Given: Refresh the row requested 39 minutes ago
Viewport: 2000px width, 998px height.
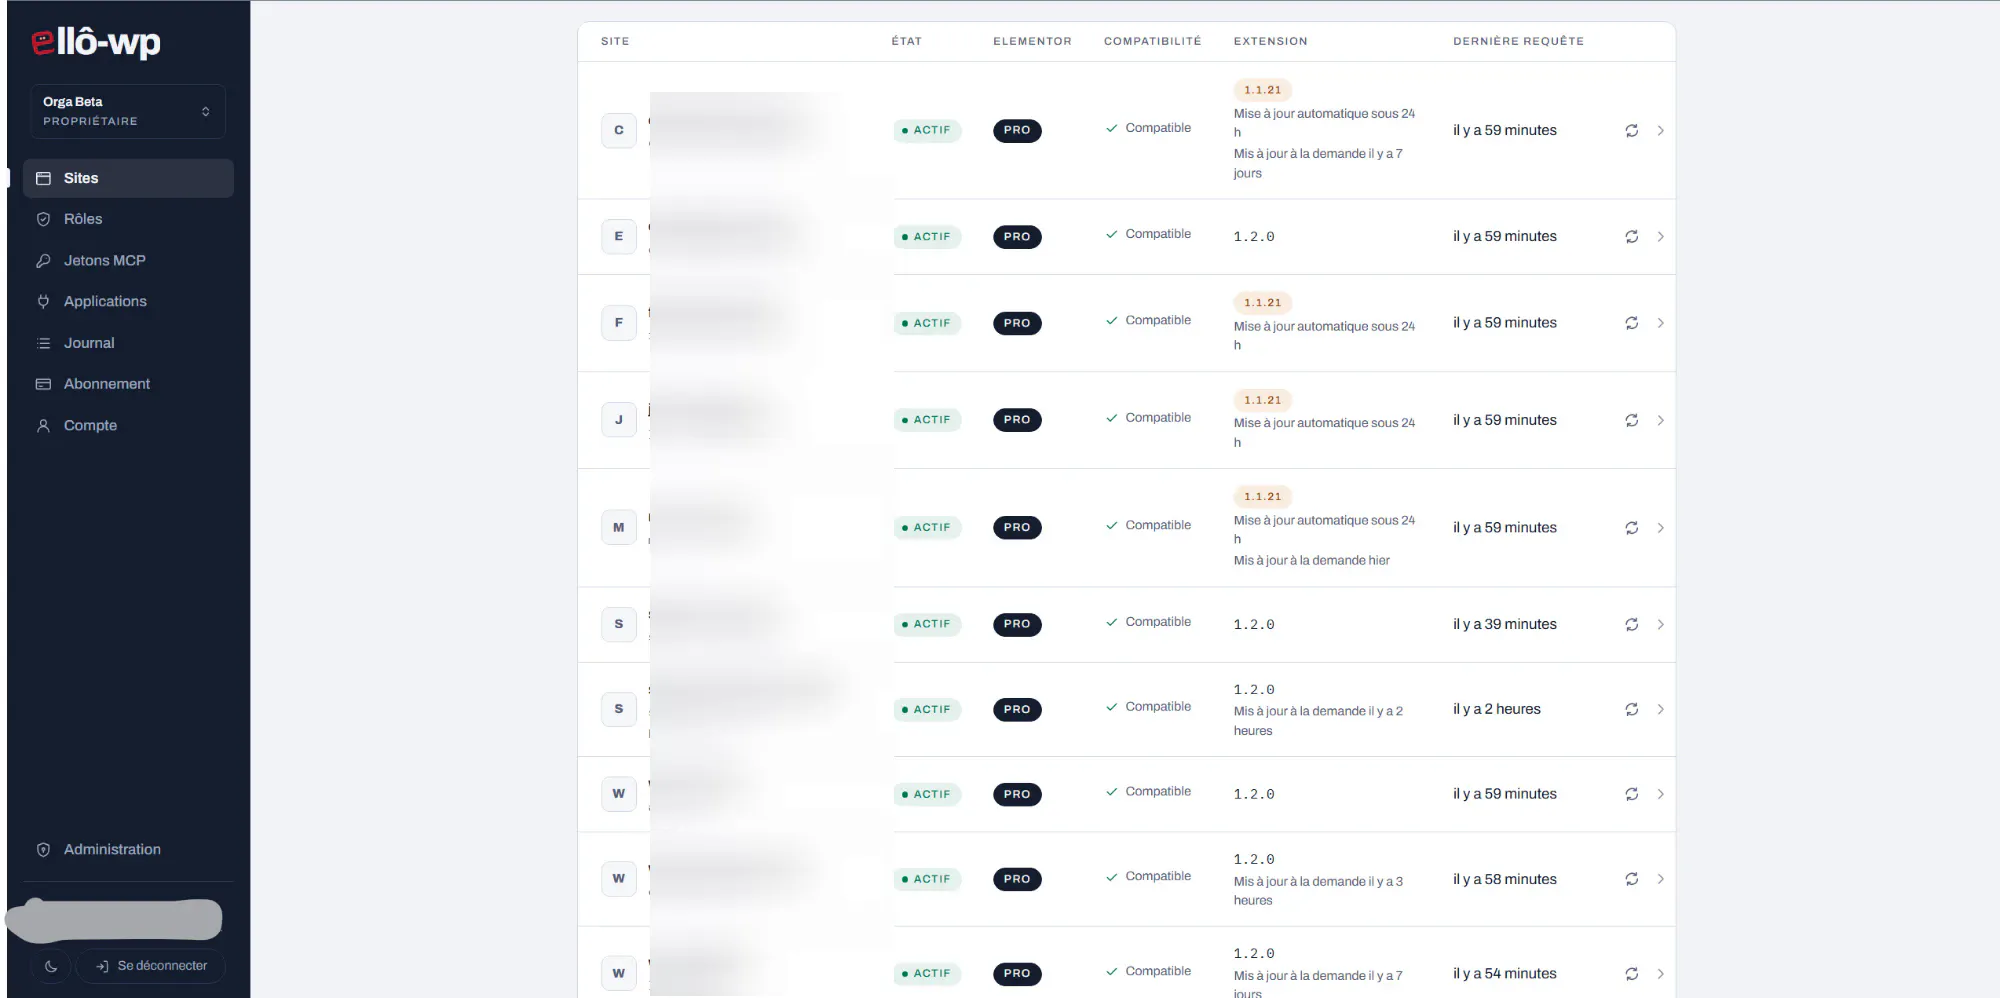Looking at the screenshot, I should pyautogui.click(x=1631, y=624).
